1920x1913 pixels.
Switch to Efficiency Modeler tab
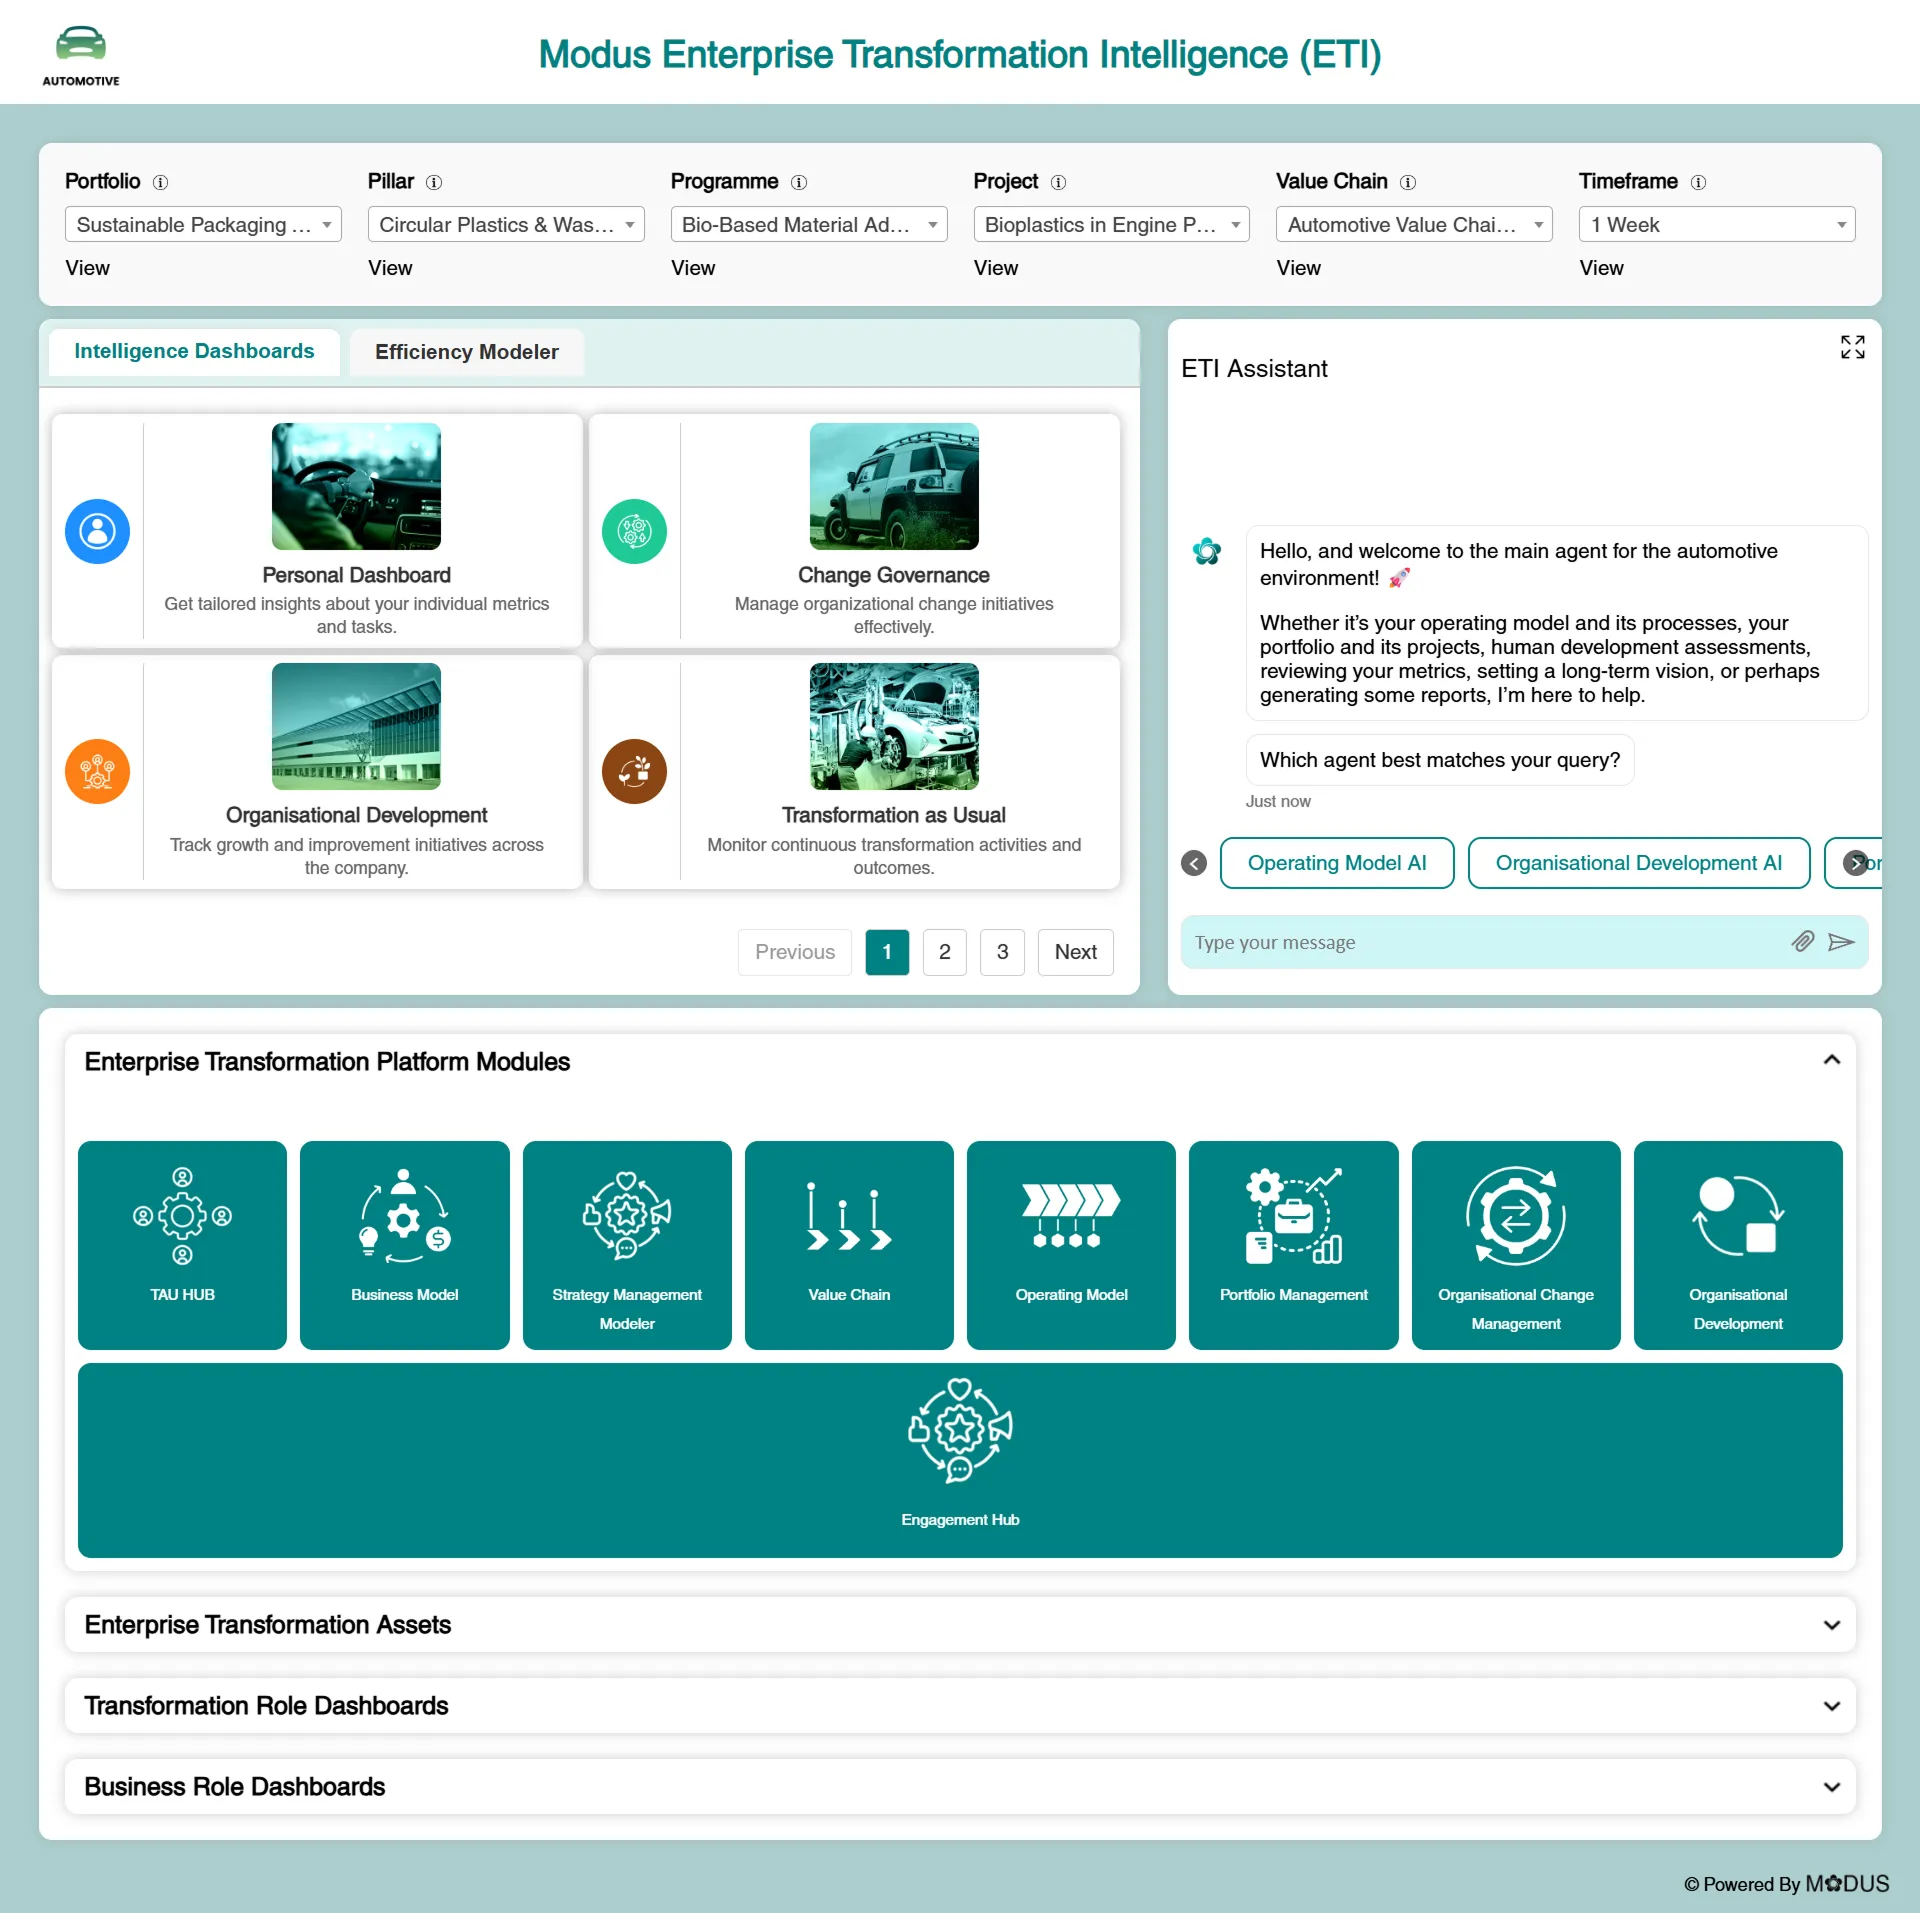click(x=466, y=352)
